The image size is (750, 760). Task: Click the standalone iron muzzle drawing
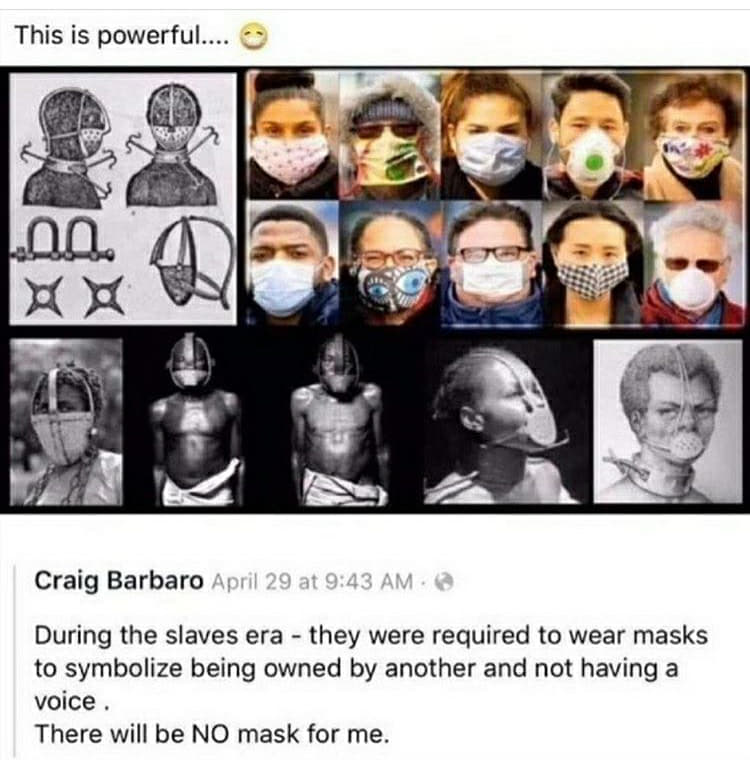click(x=192, y=262)
